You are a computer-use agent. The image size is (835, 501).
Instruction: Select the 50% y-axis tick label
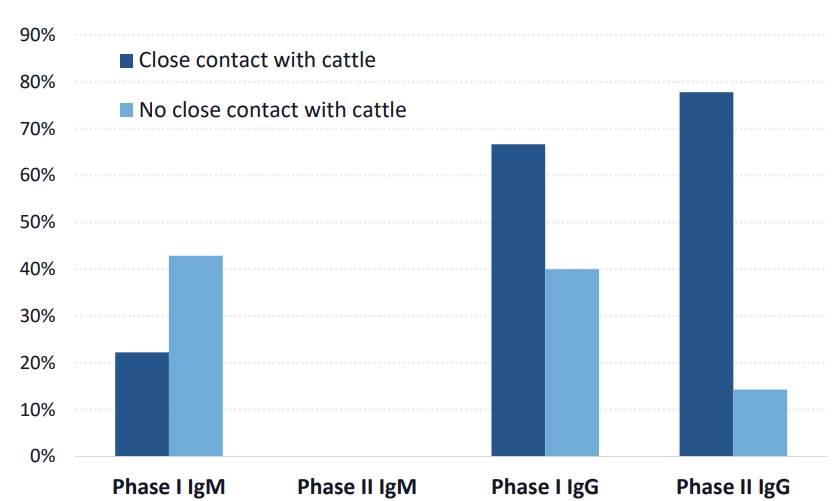[39, 222]
